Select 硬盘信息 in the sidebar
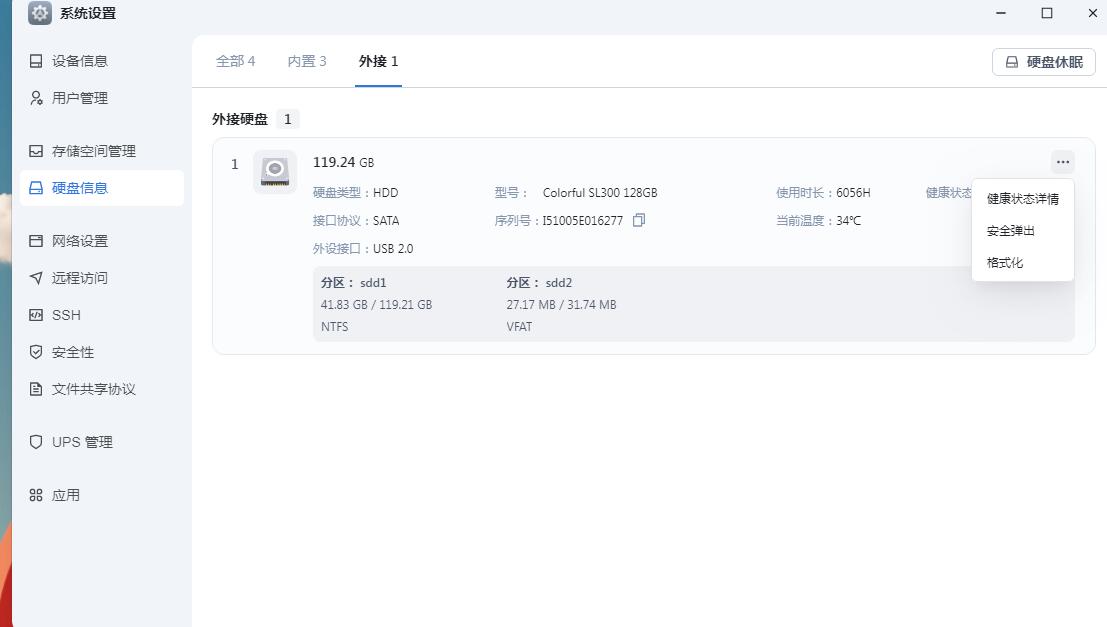 tap(102, 188)
